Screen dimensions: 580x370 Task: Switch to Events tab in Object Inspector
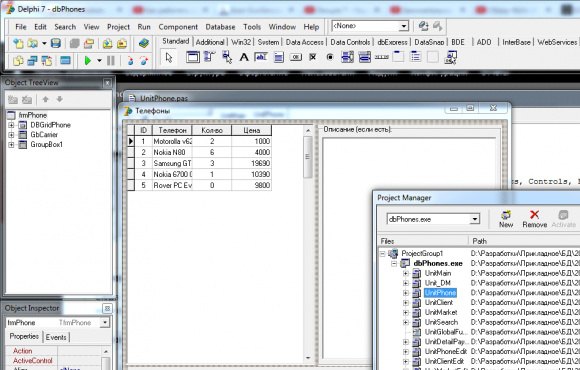[56, 337]
